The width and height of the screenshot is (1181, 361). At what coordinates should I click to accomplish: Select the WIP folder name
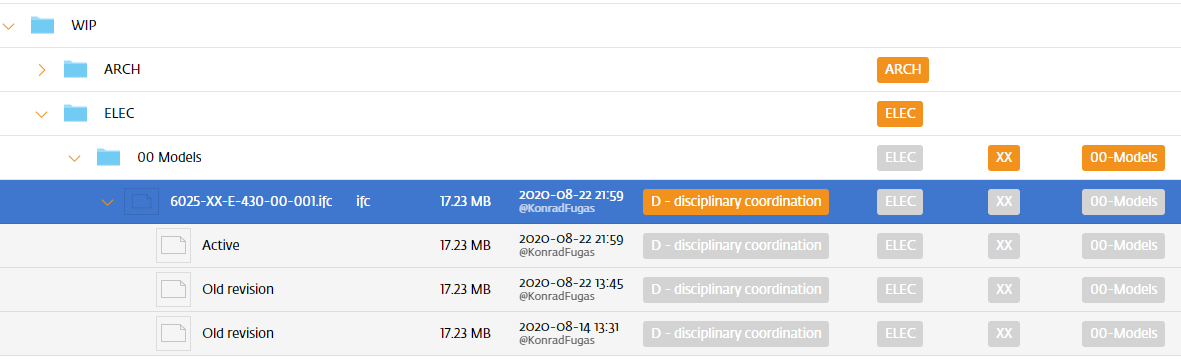coord(84,26)
